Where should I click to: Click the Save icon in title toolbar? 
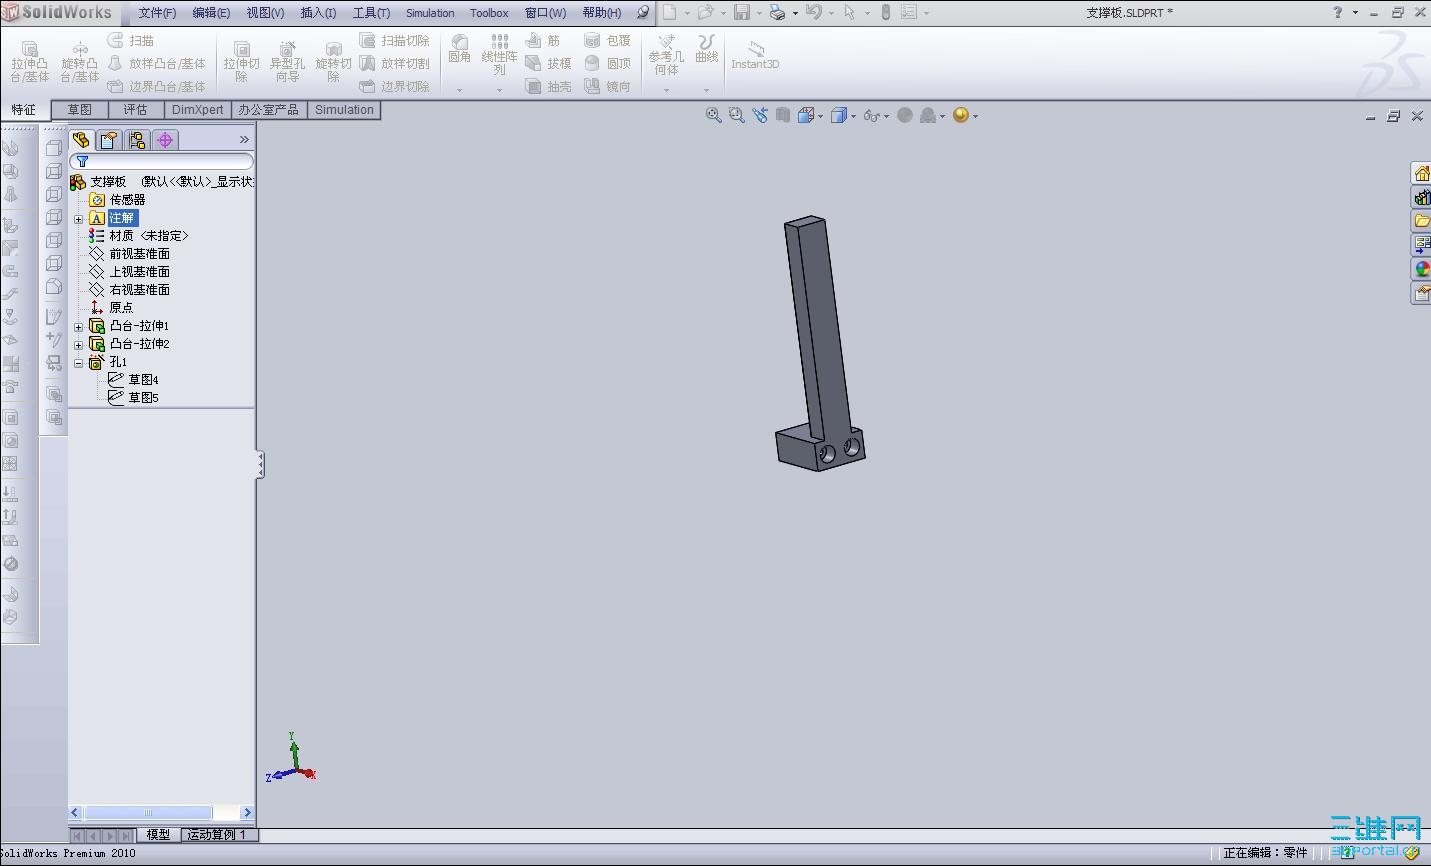[742, 12]
